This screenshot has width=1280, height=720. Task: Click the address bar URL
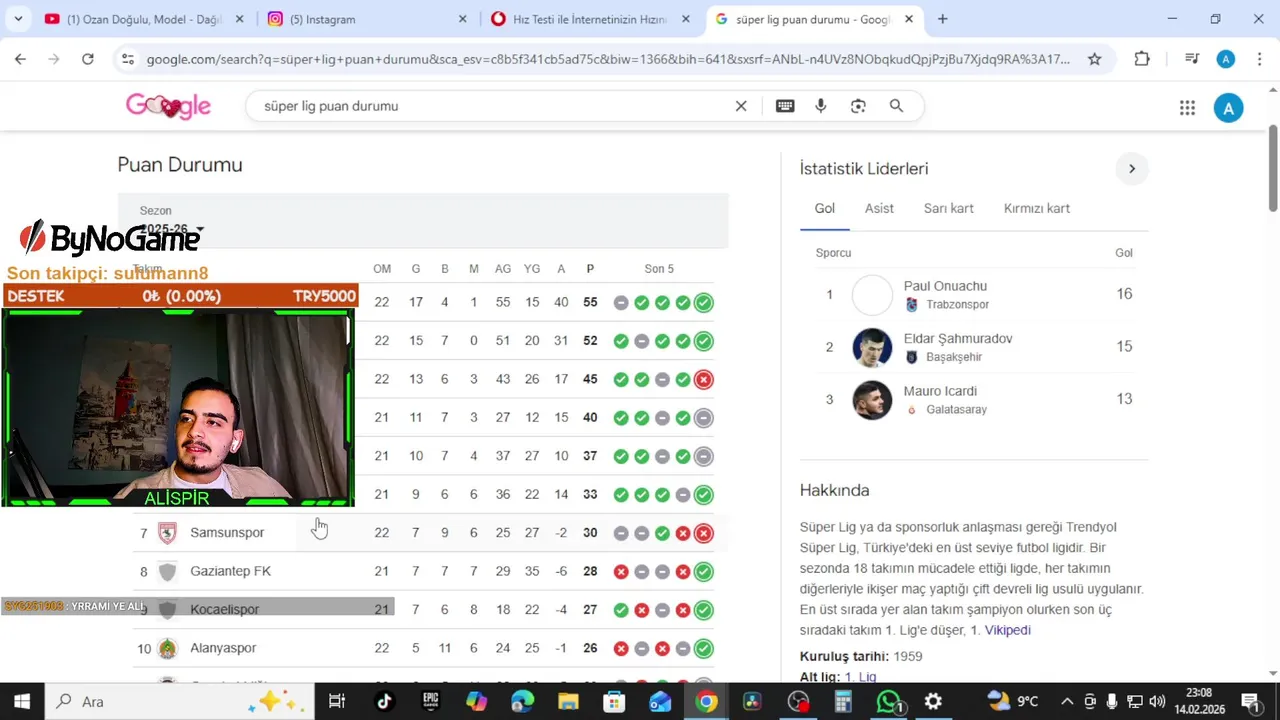[608, 59]
